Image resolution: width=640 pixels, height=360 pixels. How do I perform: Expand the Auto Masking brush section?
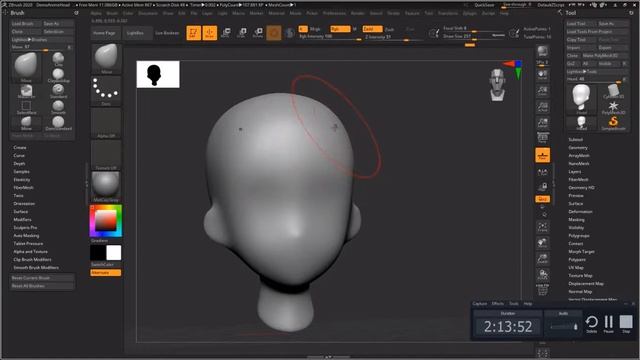[27, 236]
